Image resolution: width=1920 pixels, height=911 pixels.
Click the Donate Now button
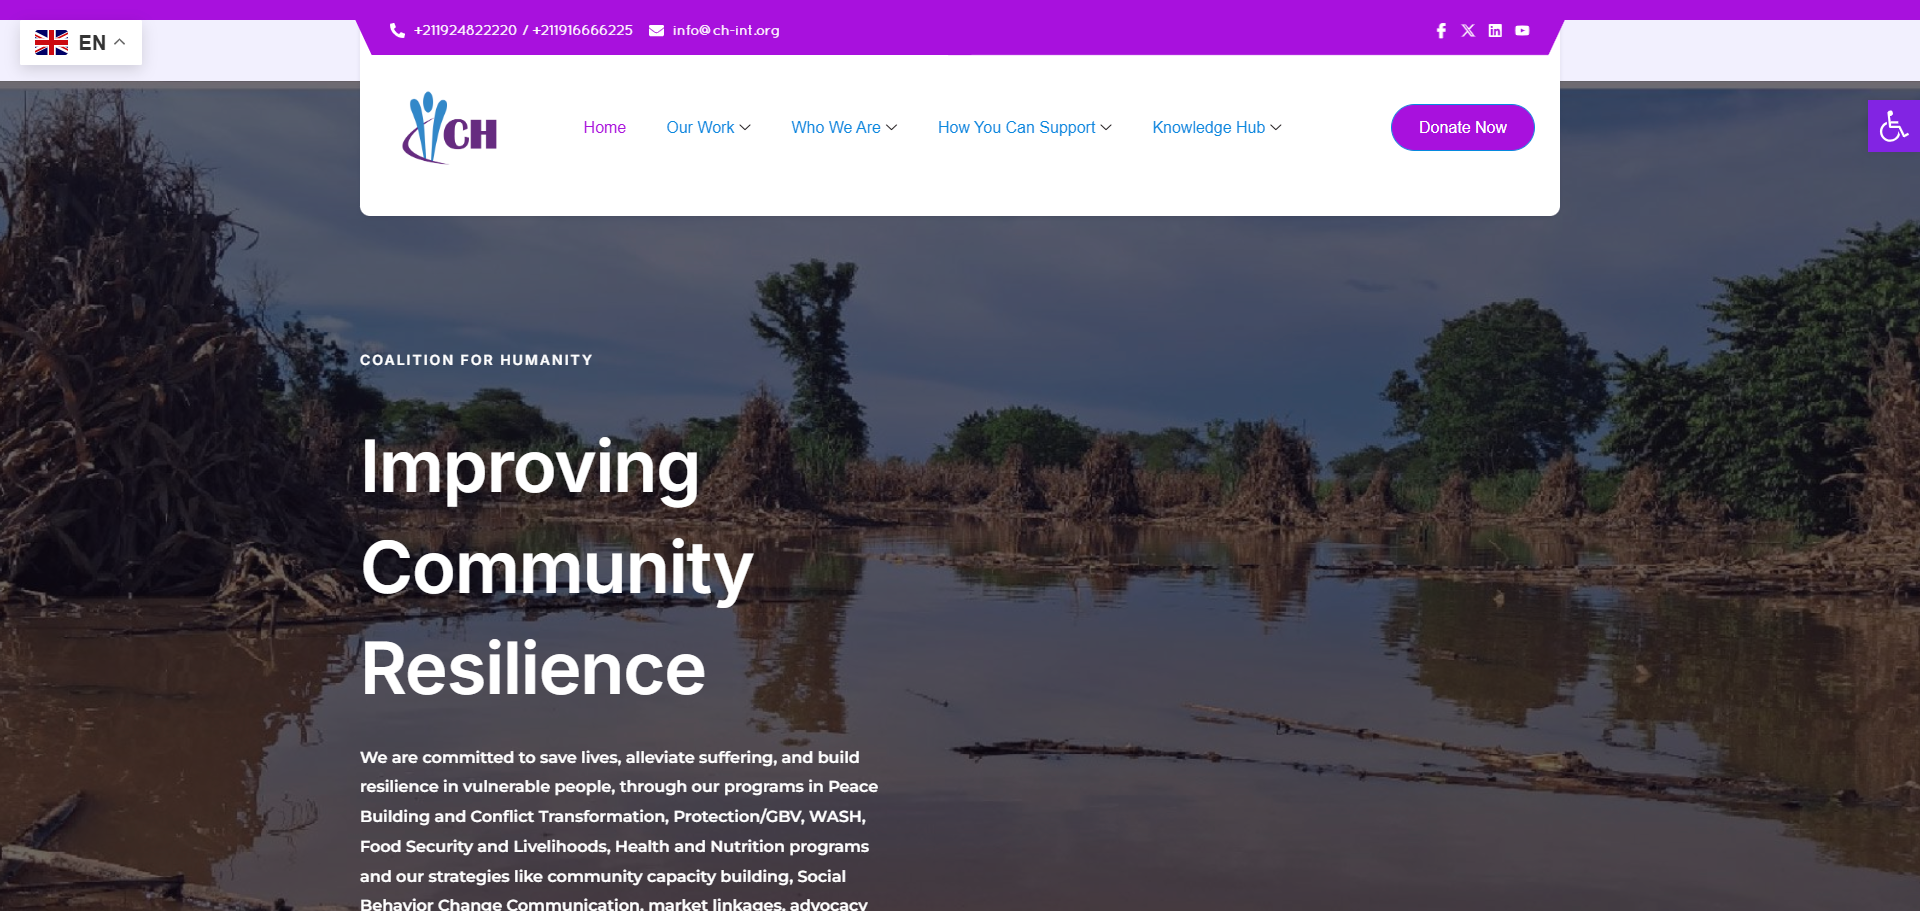1462,127
